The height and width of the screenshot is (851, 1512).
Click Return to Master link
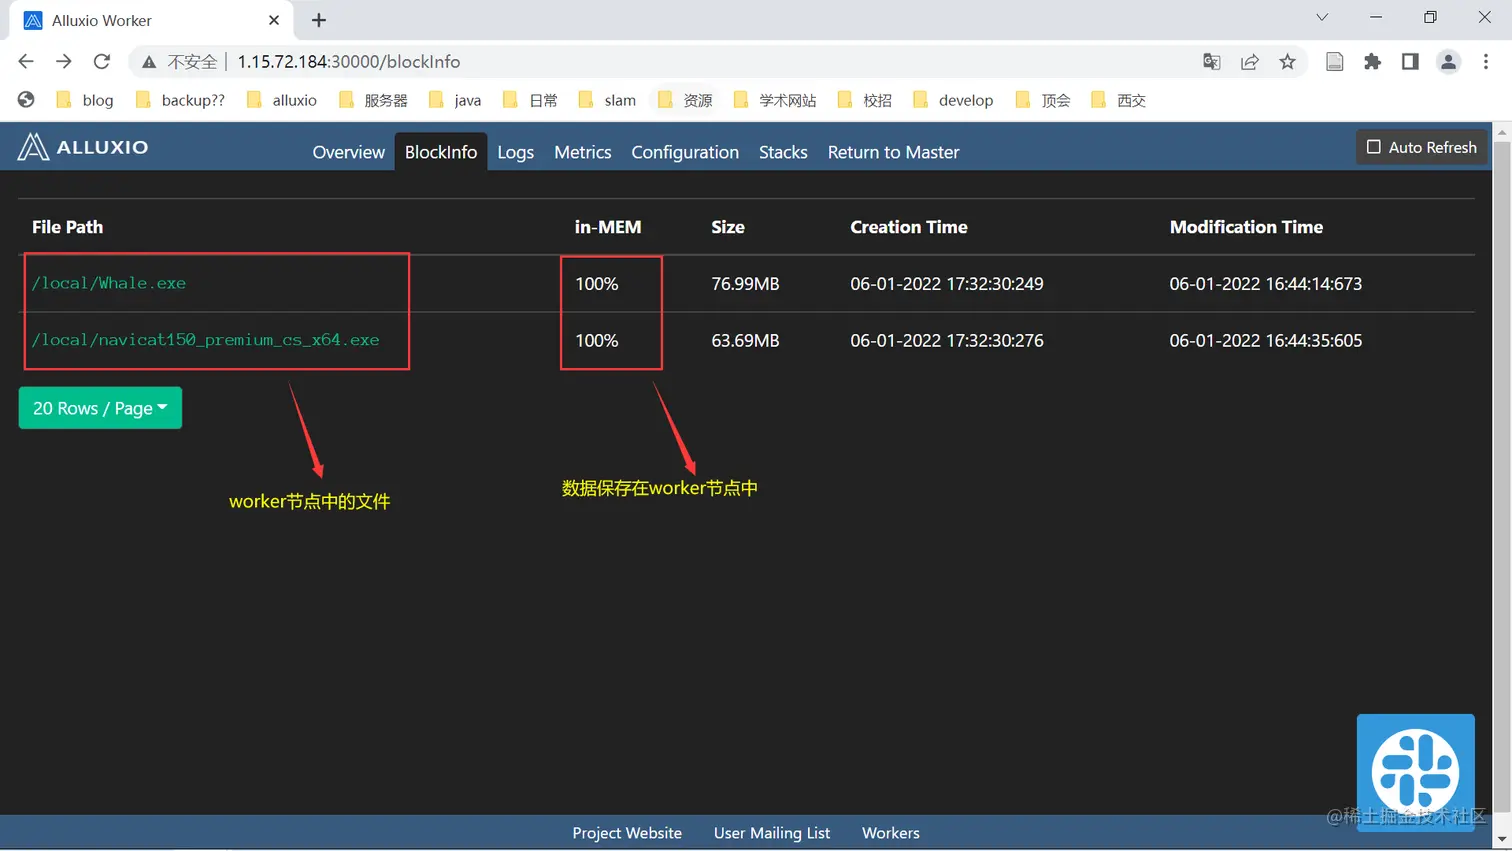893,152
